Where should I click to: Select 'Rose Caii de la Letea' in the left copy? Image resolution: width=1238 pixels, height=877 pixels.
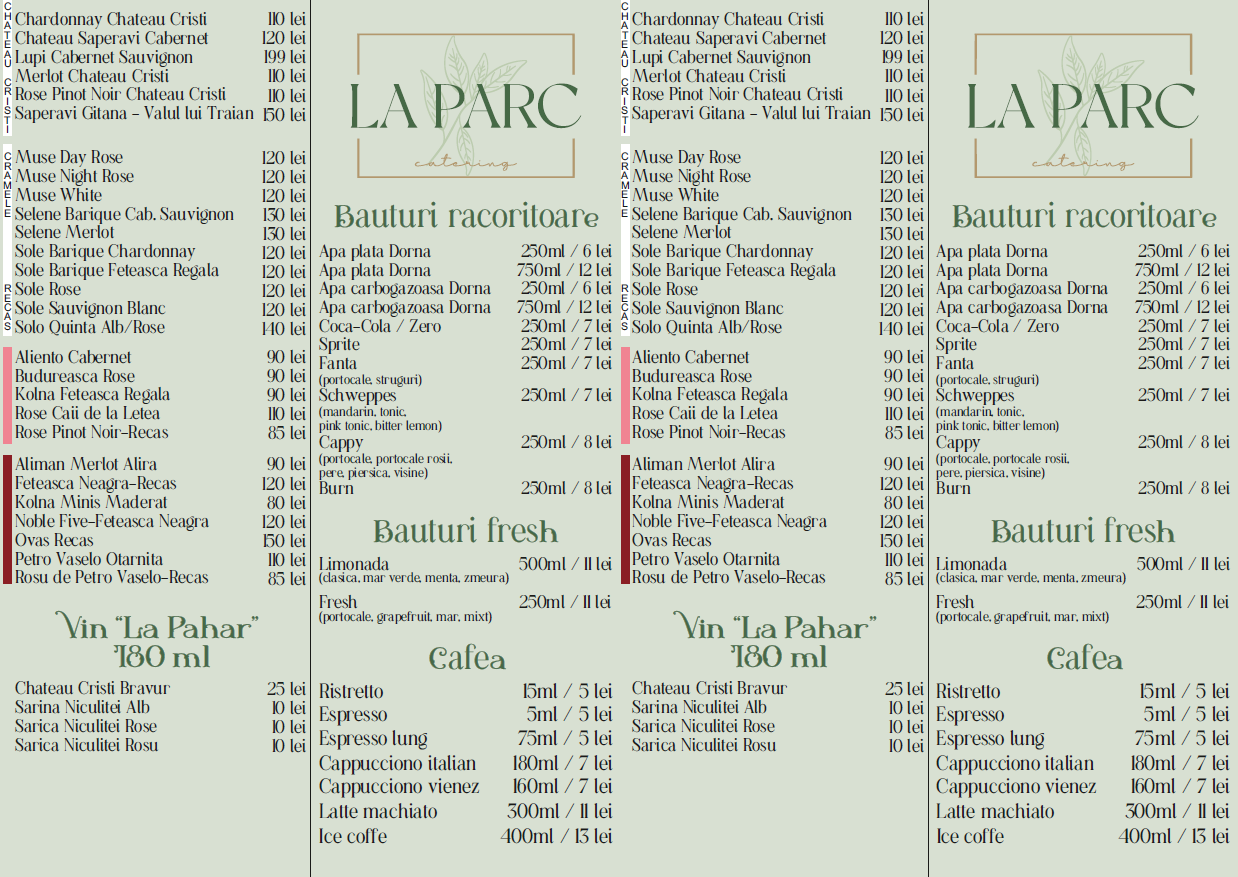click(87, 413)
